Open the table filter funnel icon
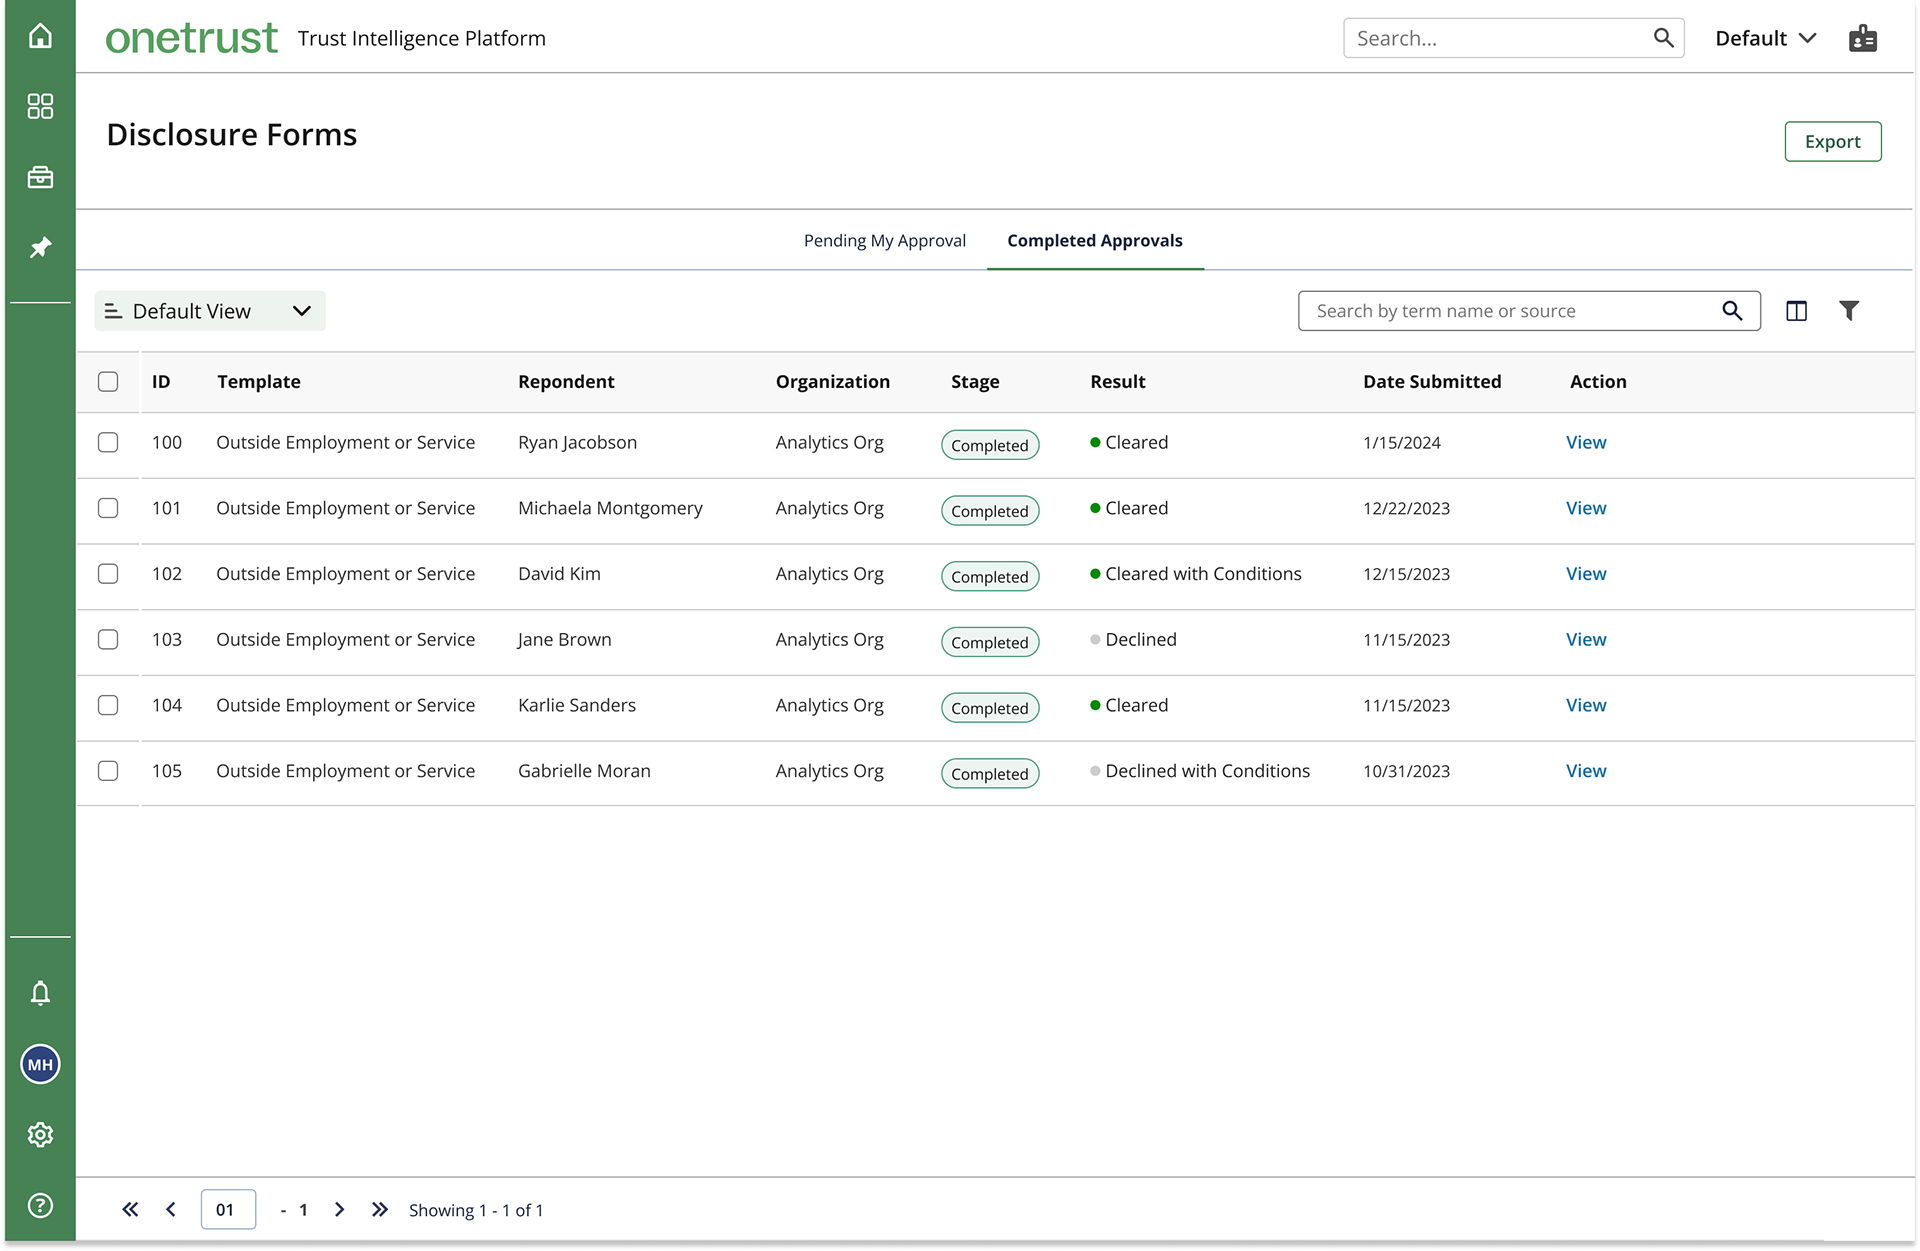Viewport: 1920px width, 1251px height. pos(1849,311)
